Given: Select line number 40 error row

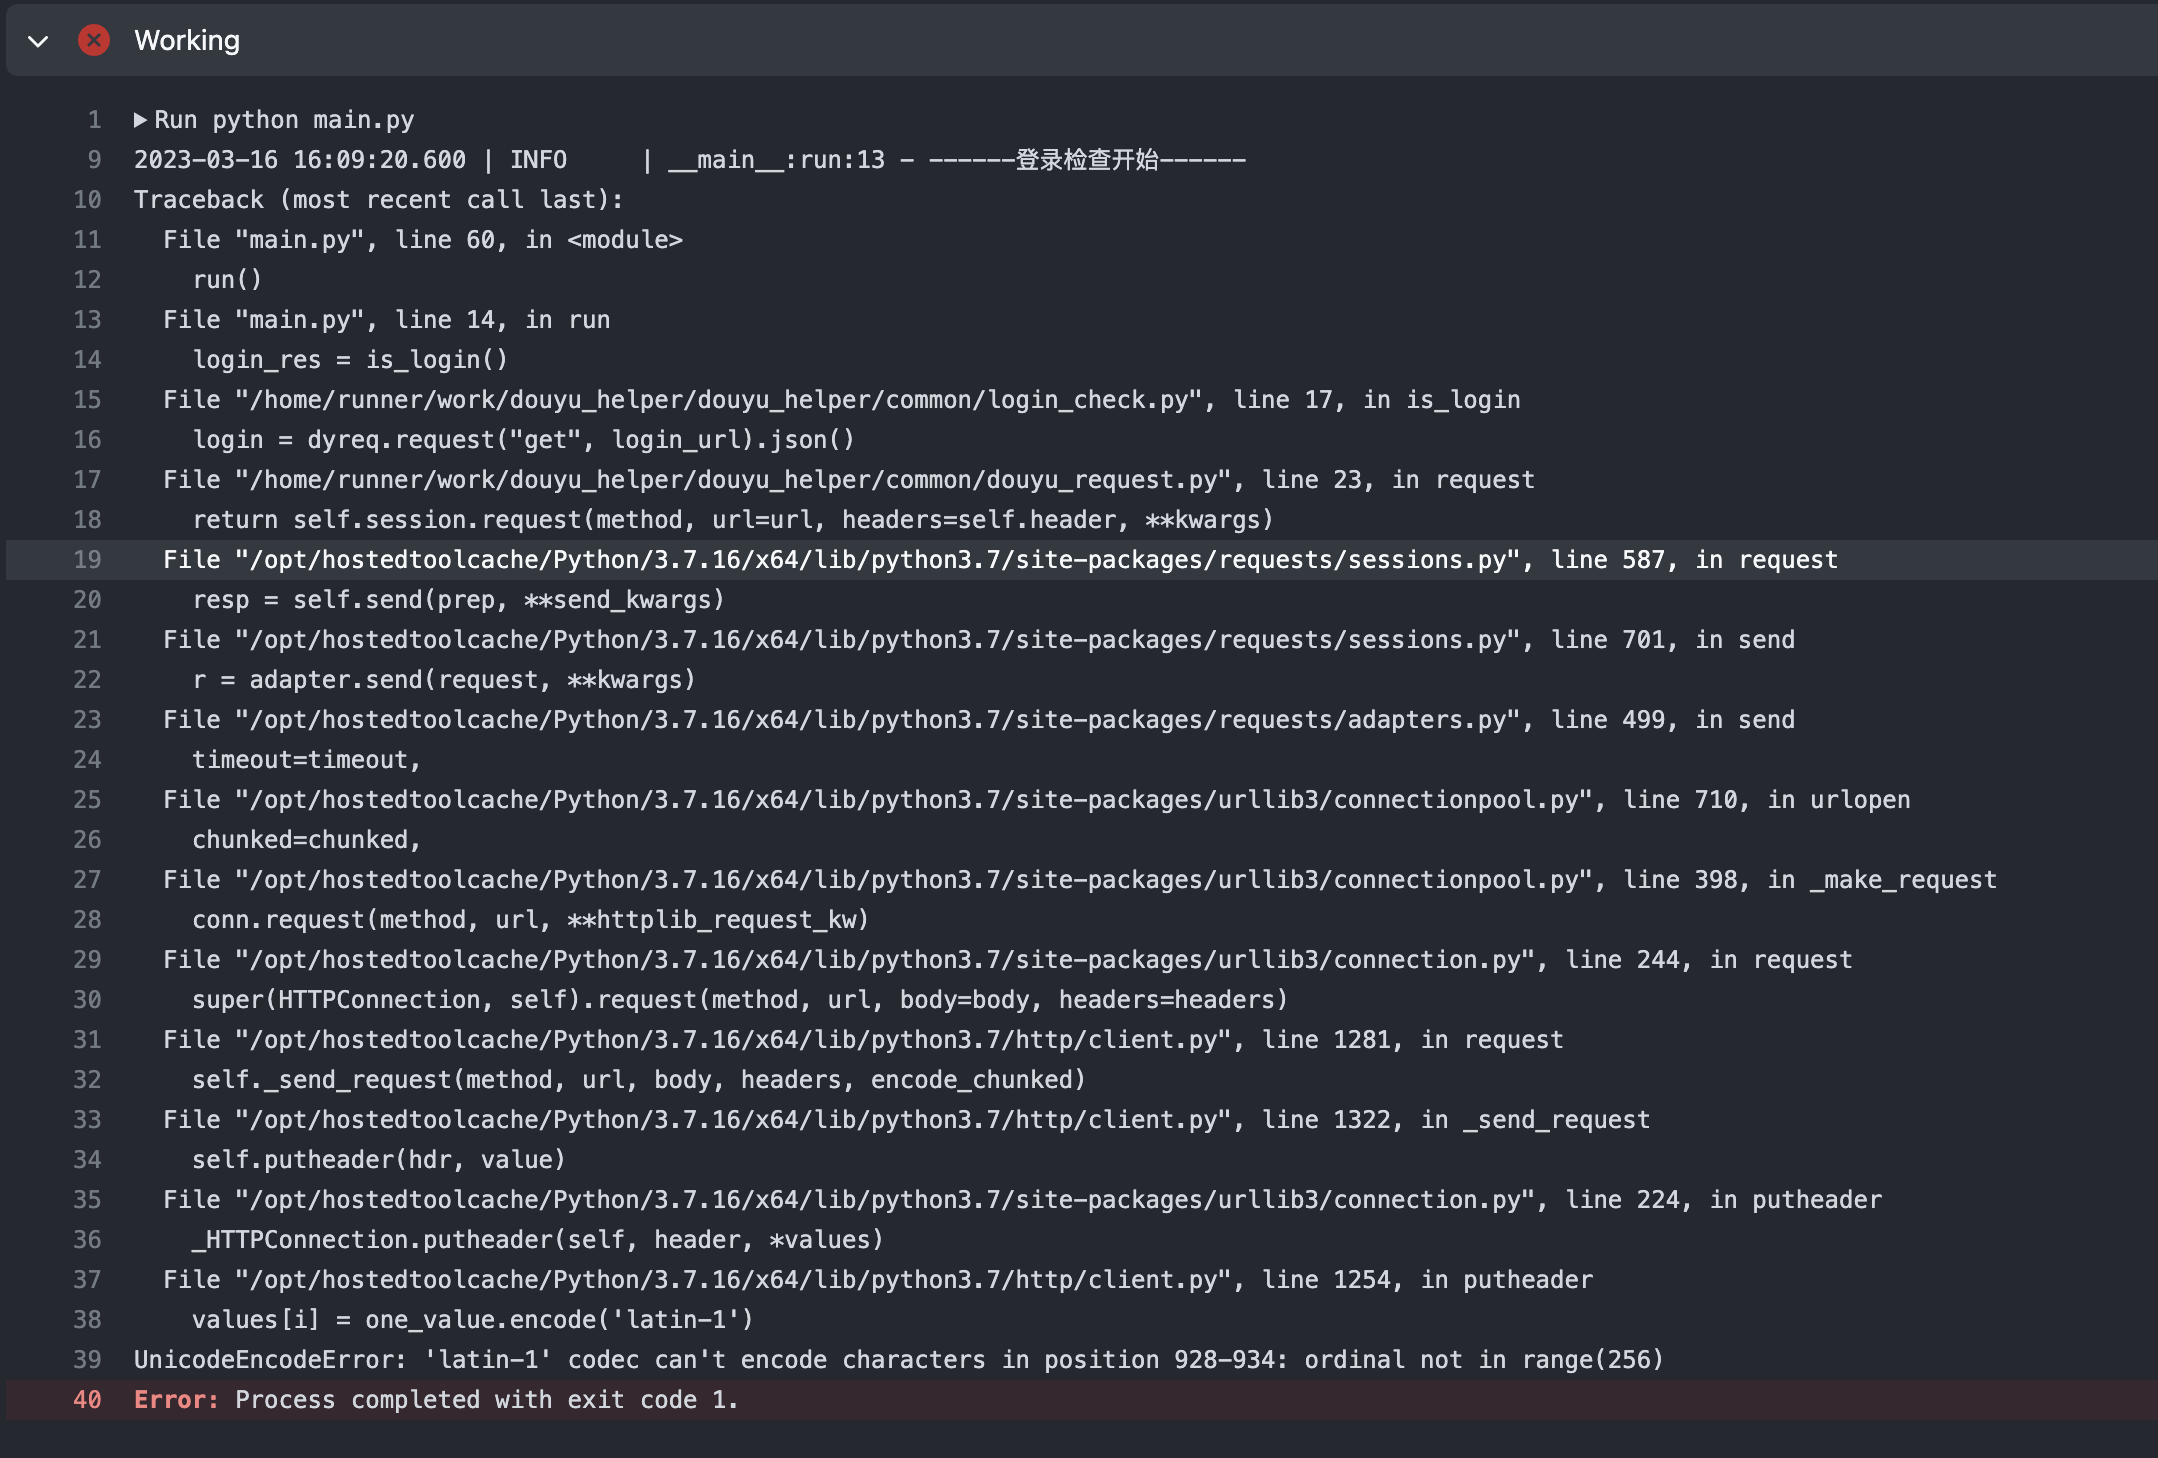Looking at the screenshot, I should 88,1400.
